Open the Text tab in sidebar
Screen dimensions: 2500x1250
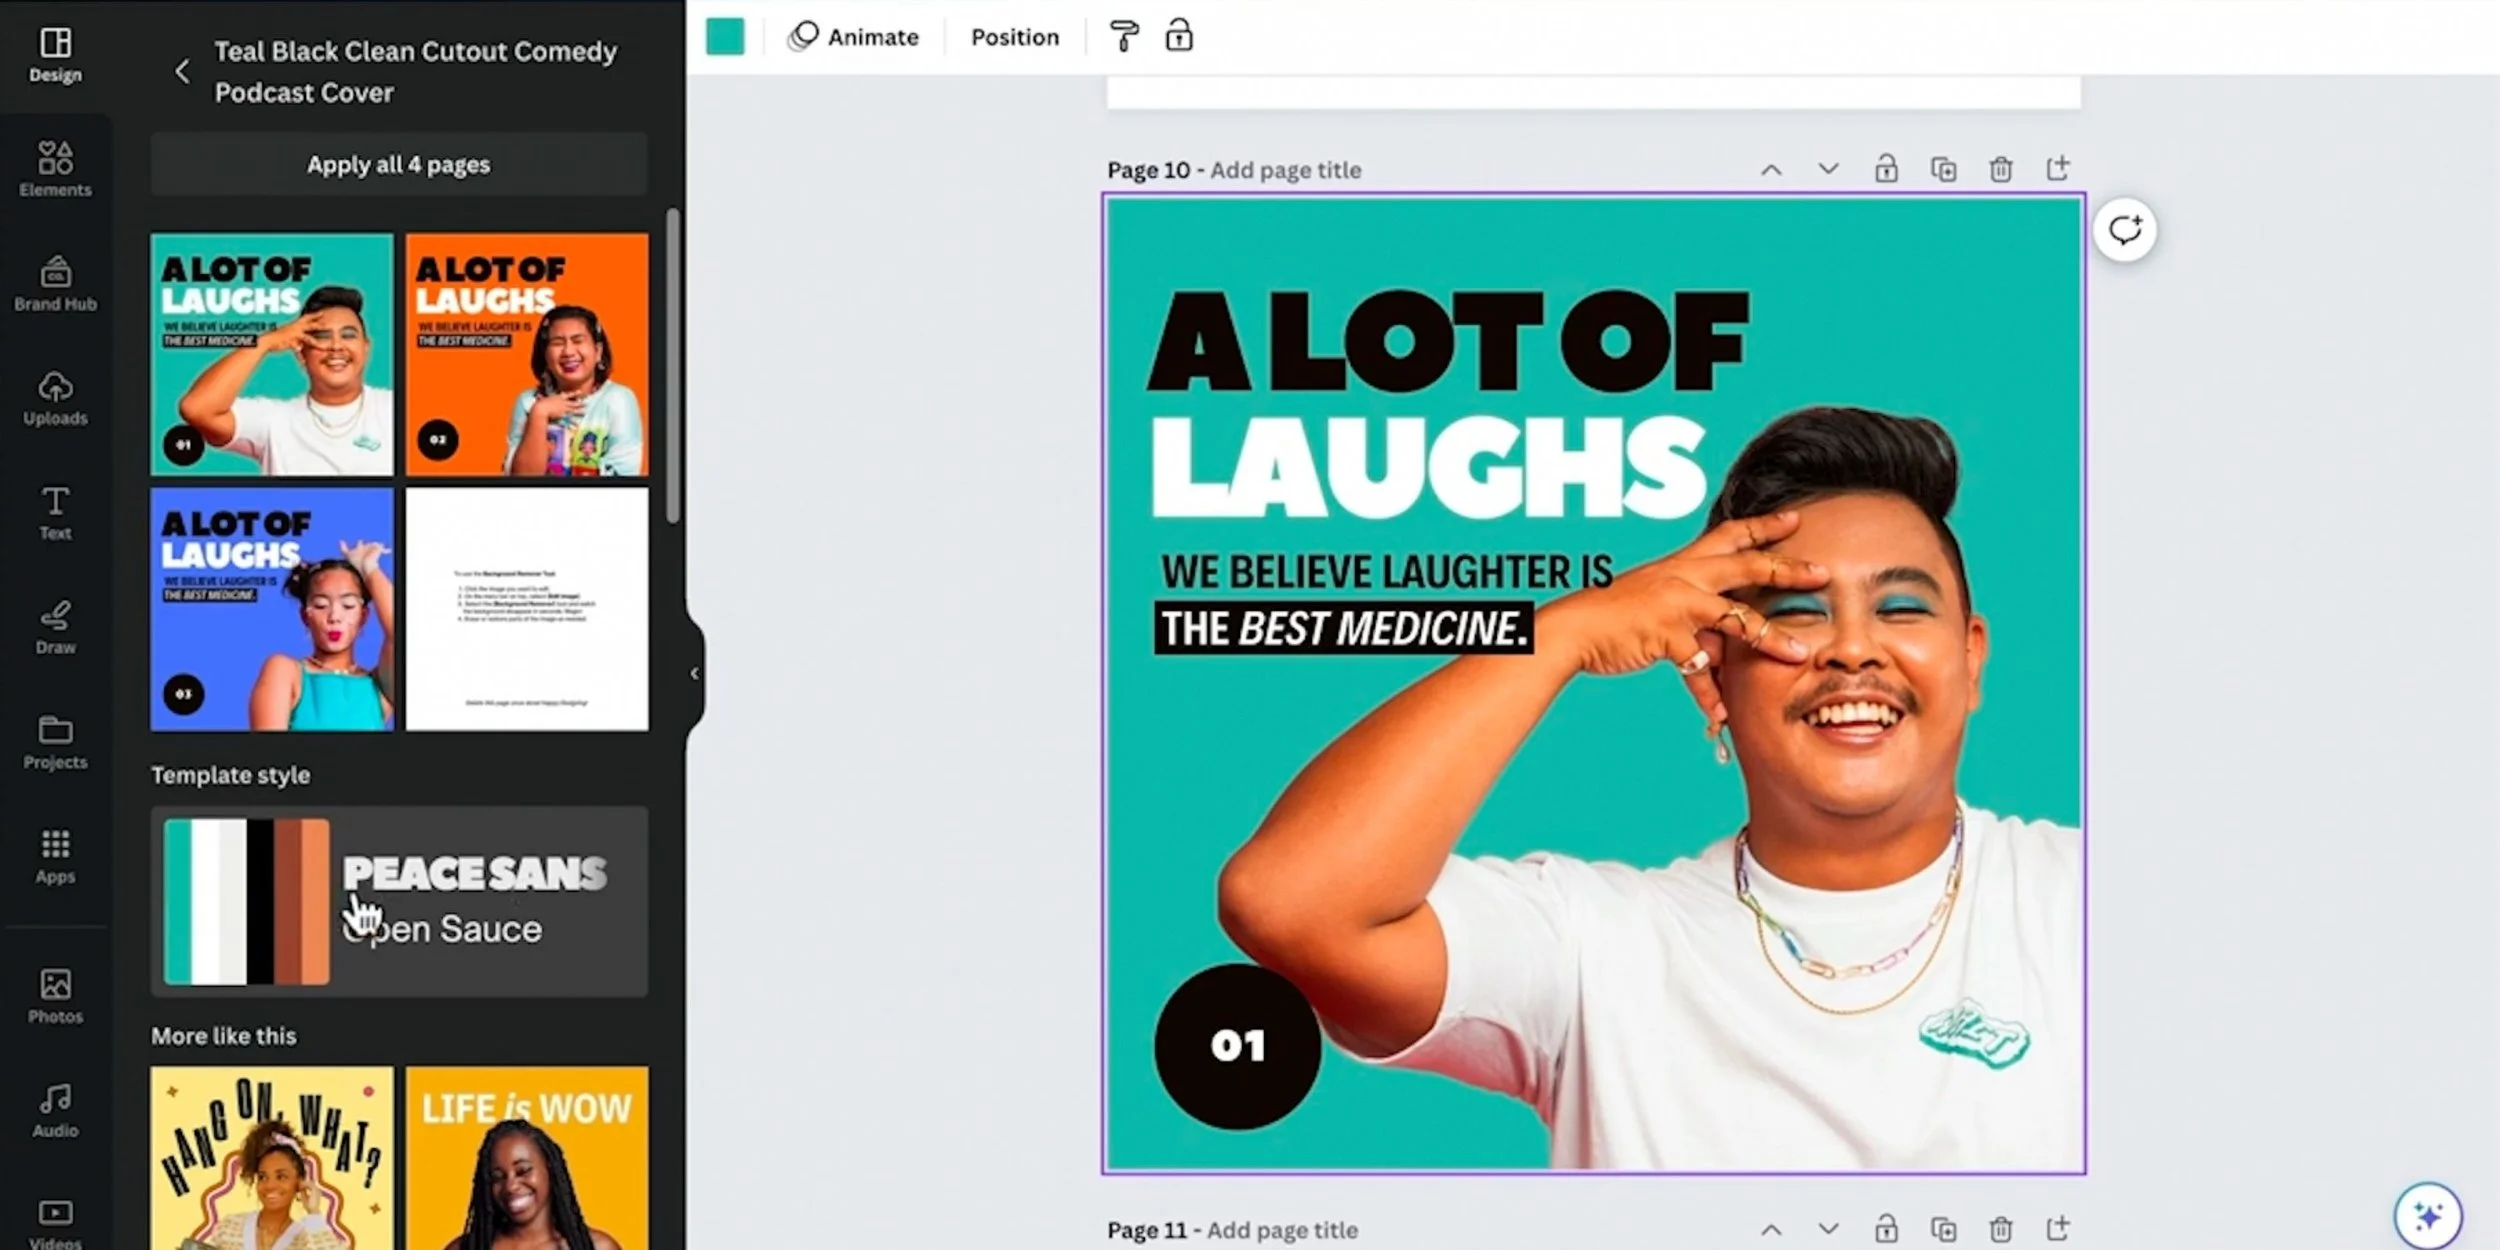coord(55,513)
